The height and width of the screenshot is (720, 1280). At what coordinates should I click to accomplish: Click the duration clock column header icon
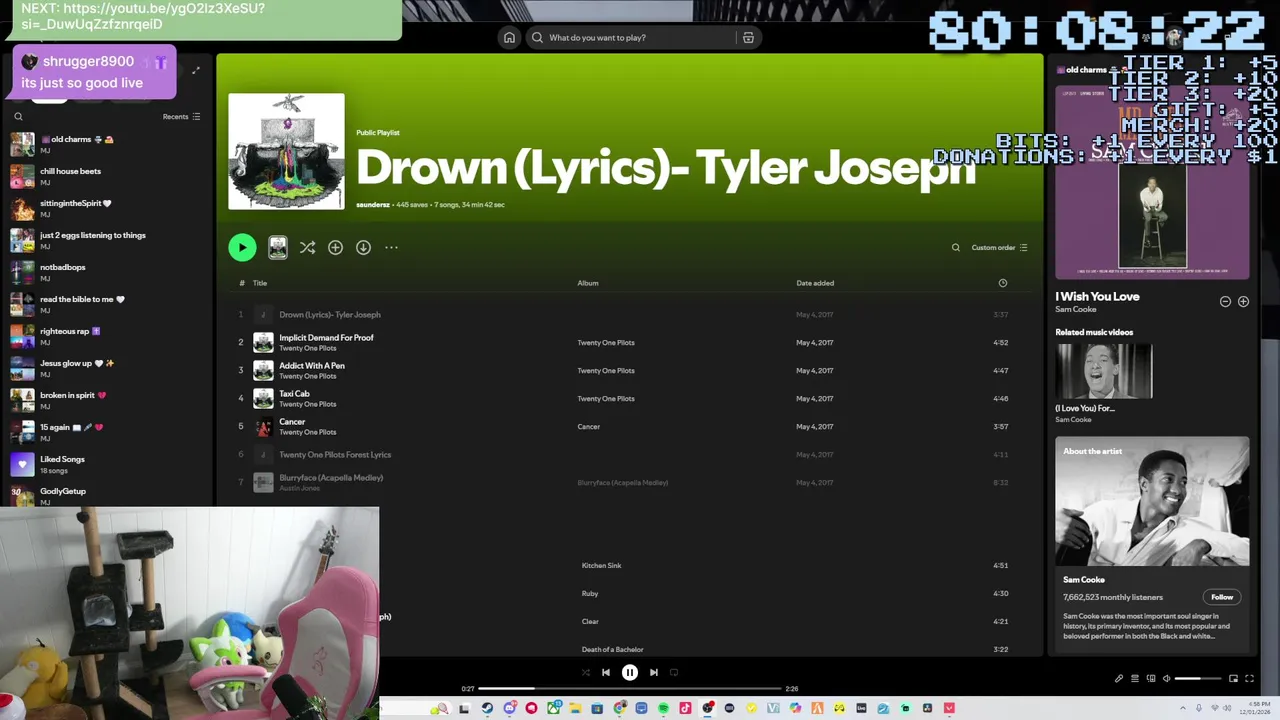(1003, 283)
